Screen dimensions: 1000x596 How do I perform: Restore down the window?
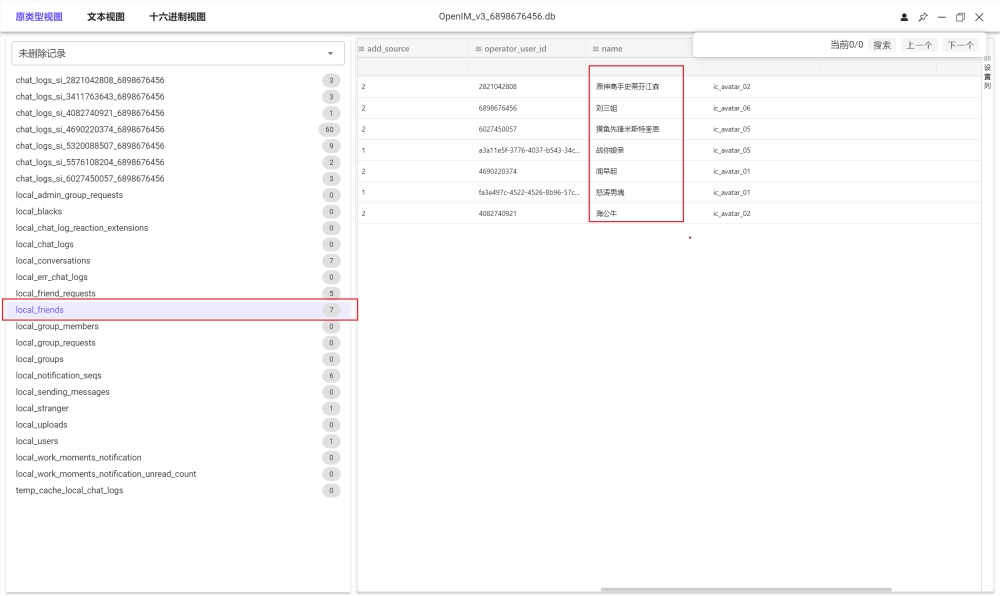pyautogui.click(x=960, y=17)
